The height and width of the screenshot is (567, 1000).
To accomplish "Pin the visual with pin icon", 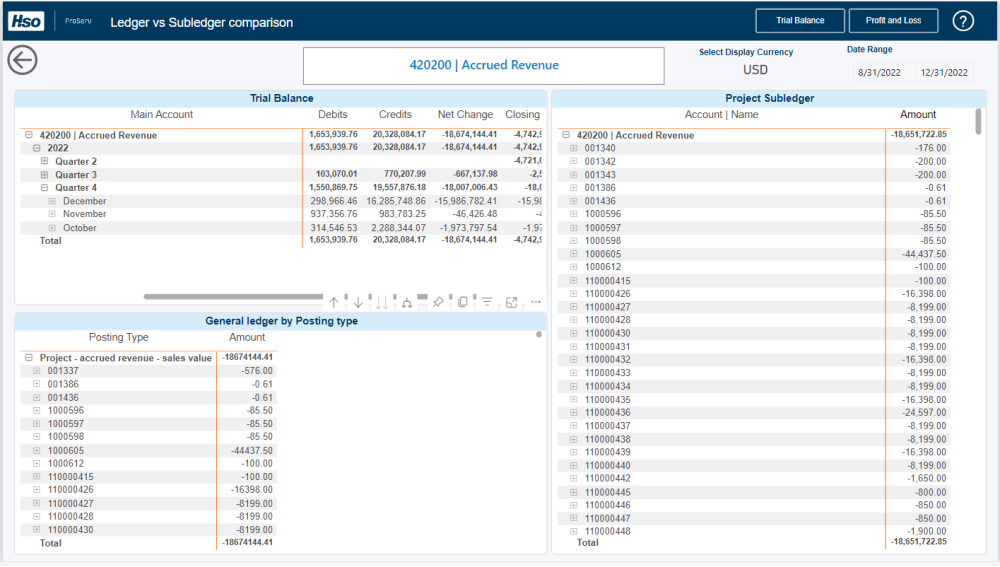I will [x=438, y=302].
